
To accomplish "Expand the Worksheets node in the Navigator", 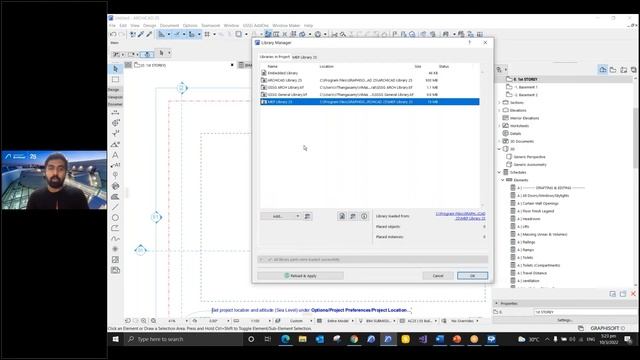I will point(499,126).
